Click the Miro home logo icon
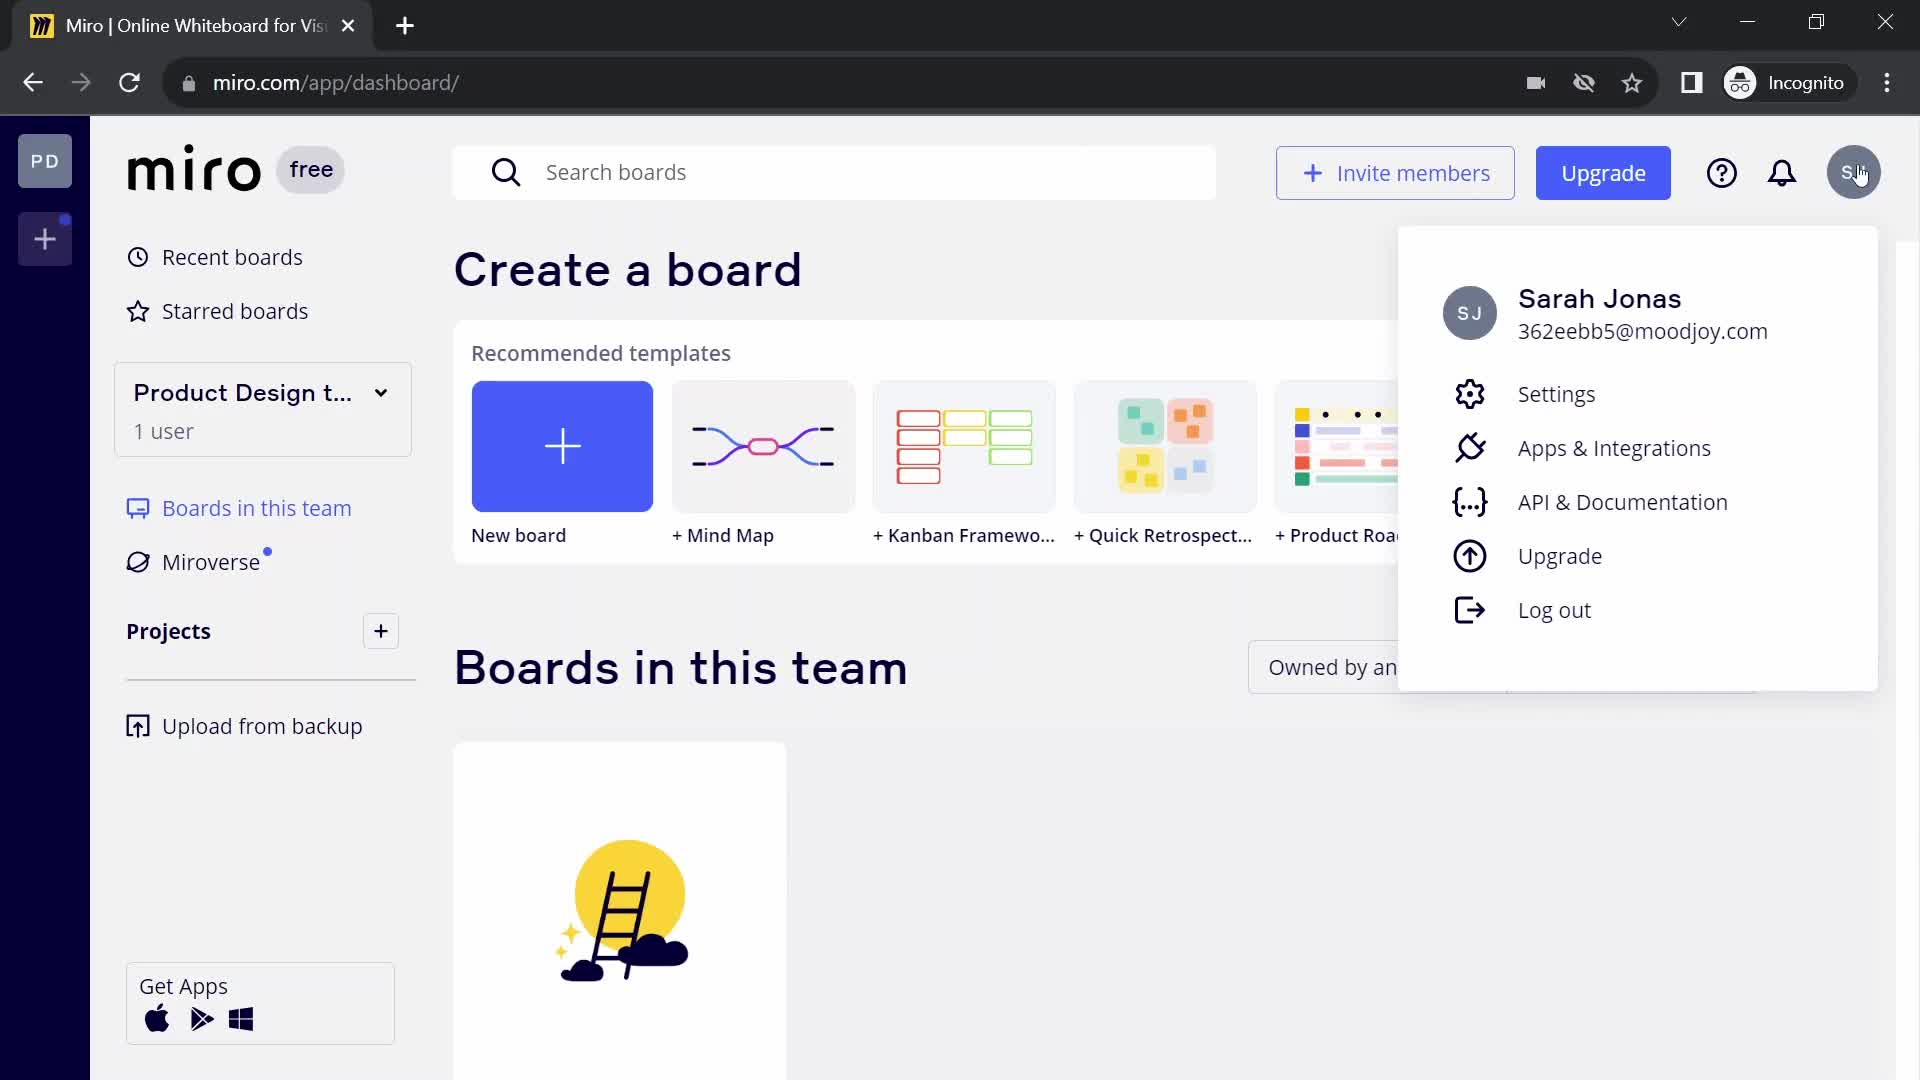Viewport: 1920px width, 1080px height. coord(193,171)
